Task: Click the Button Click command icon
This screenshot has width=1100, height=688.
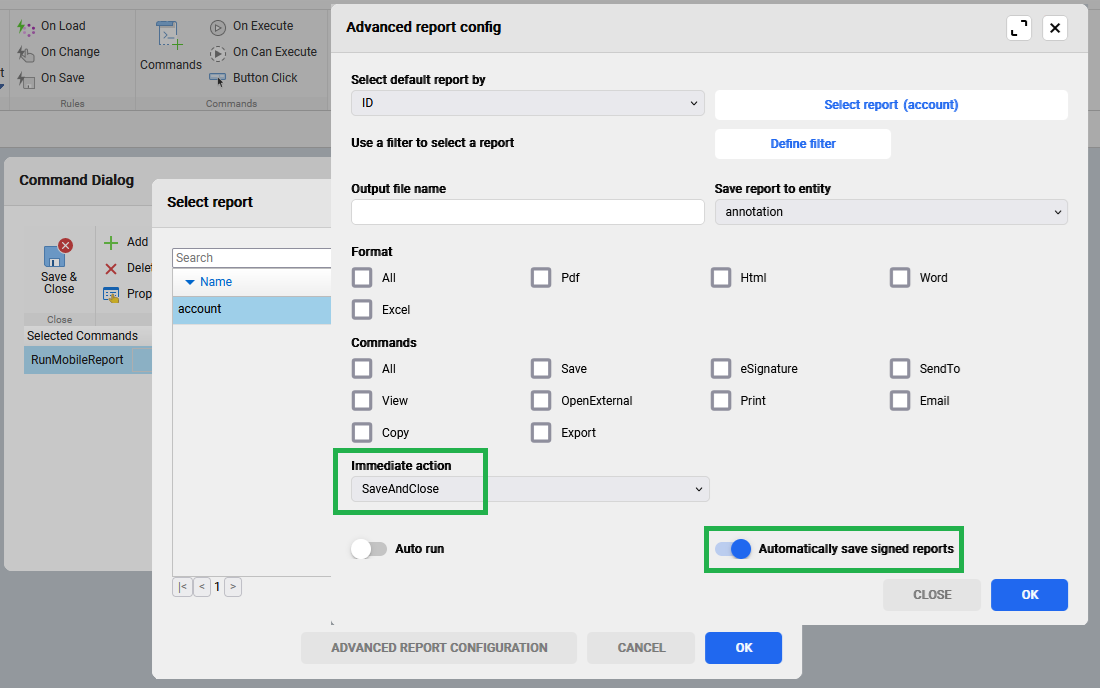Action: click(218, 79)
